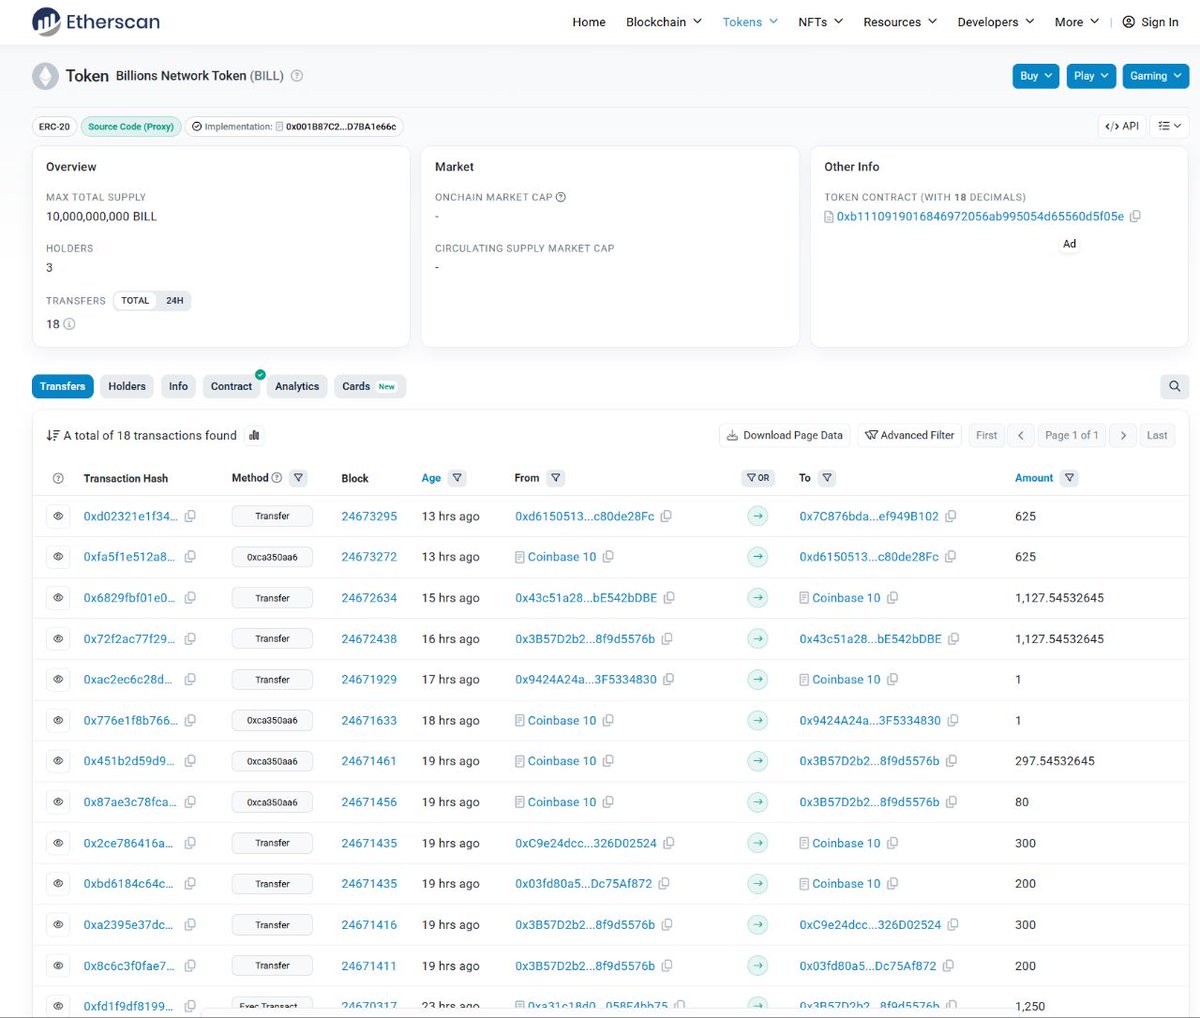This screenshot has width=1200, height=1018.
Task: View details eye icon for 0x87ae3c78fca
Action: point(58,802)
